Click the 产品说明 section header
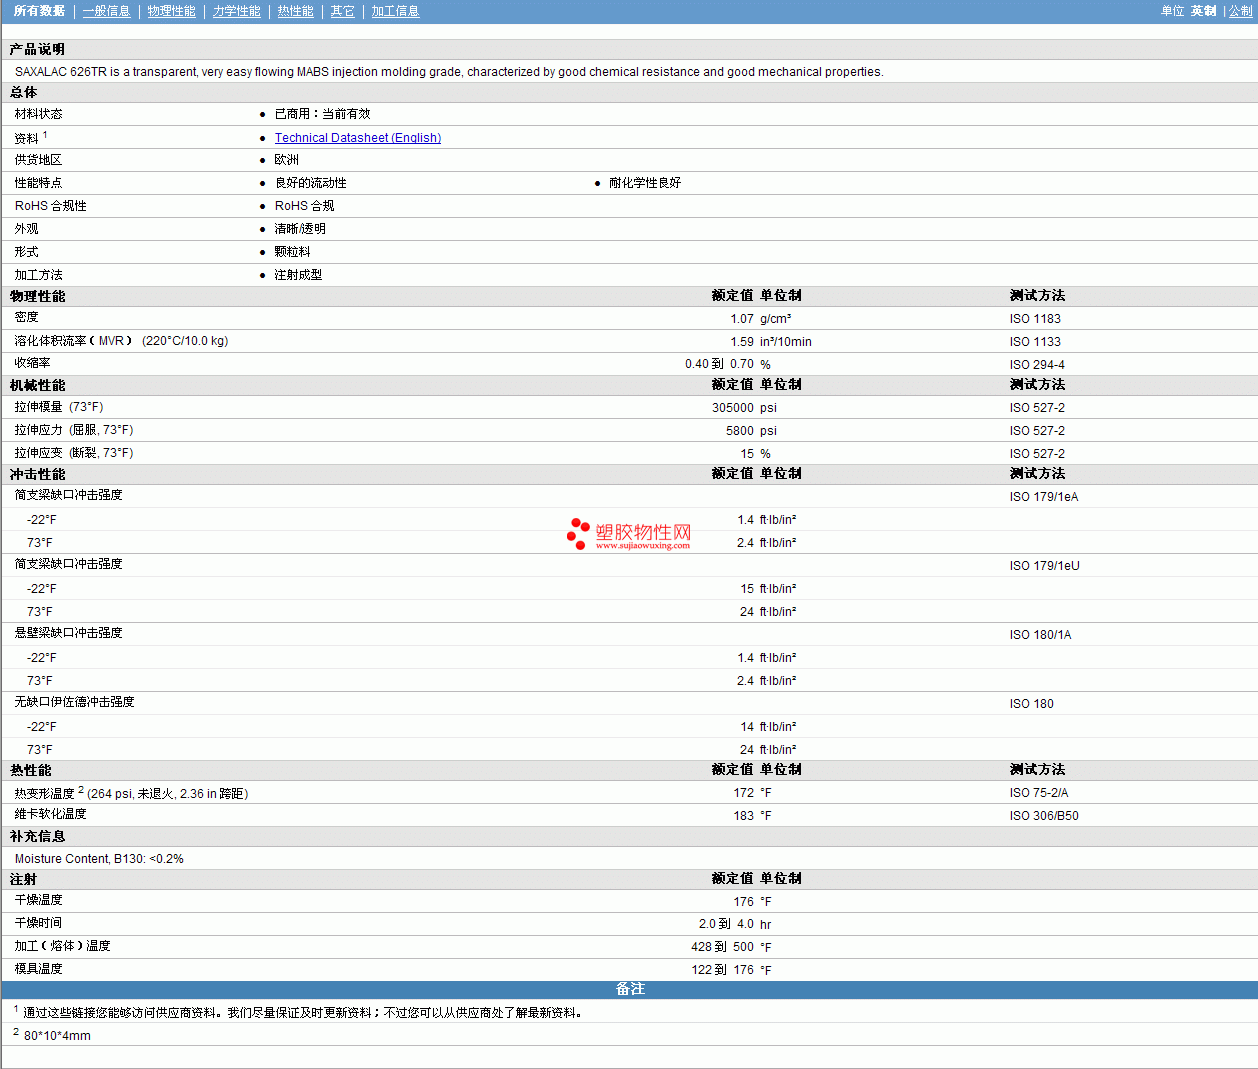 click(37, 49)
